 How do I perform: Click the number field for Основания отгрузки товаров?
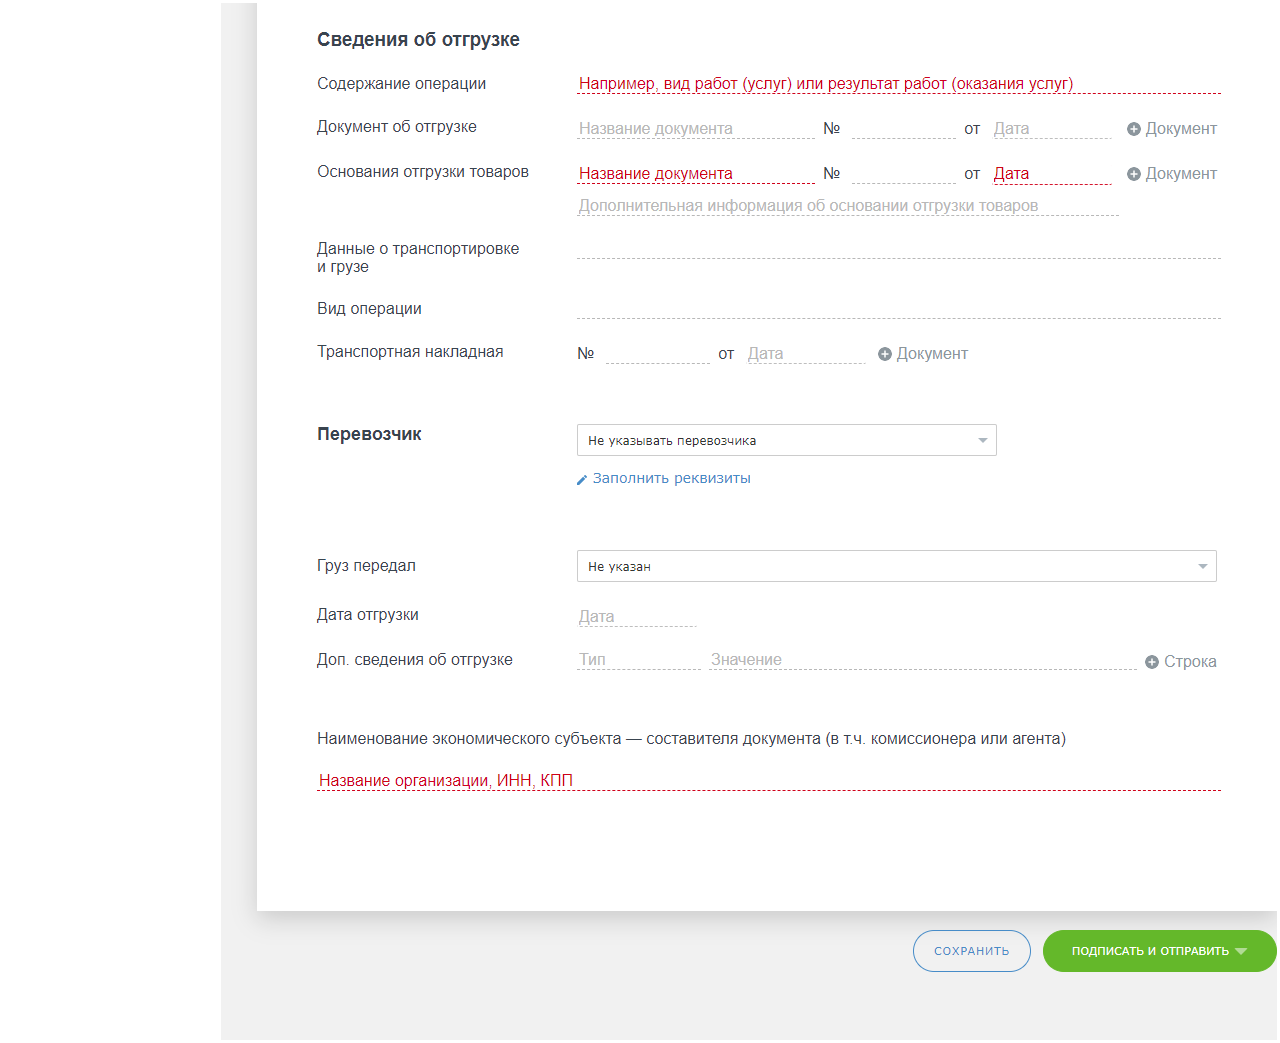(x=904, y=174)
